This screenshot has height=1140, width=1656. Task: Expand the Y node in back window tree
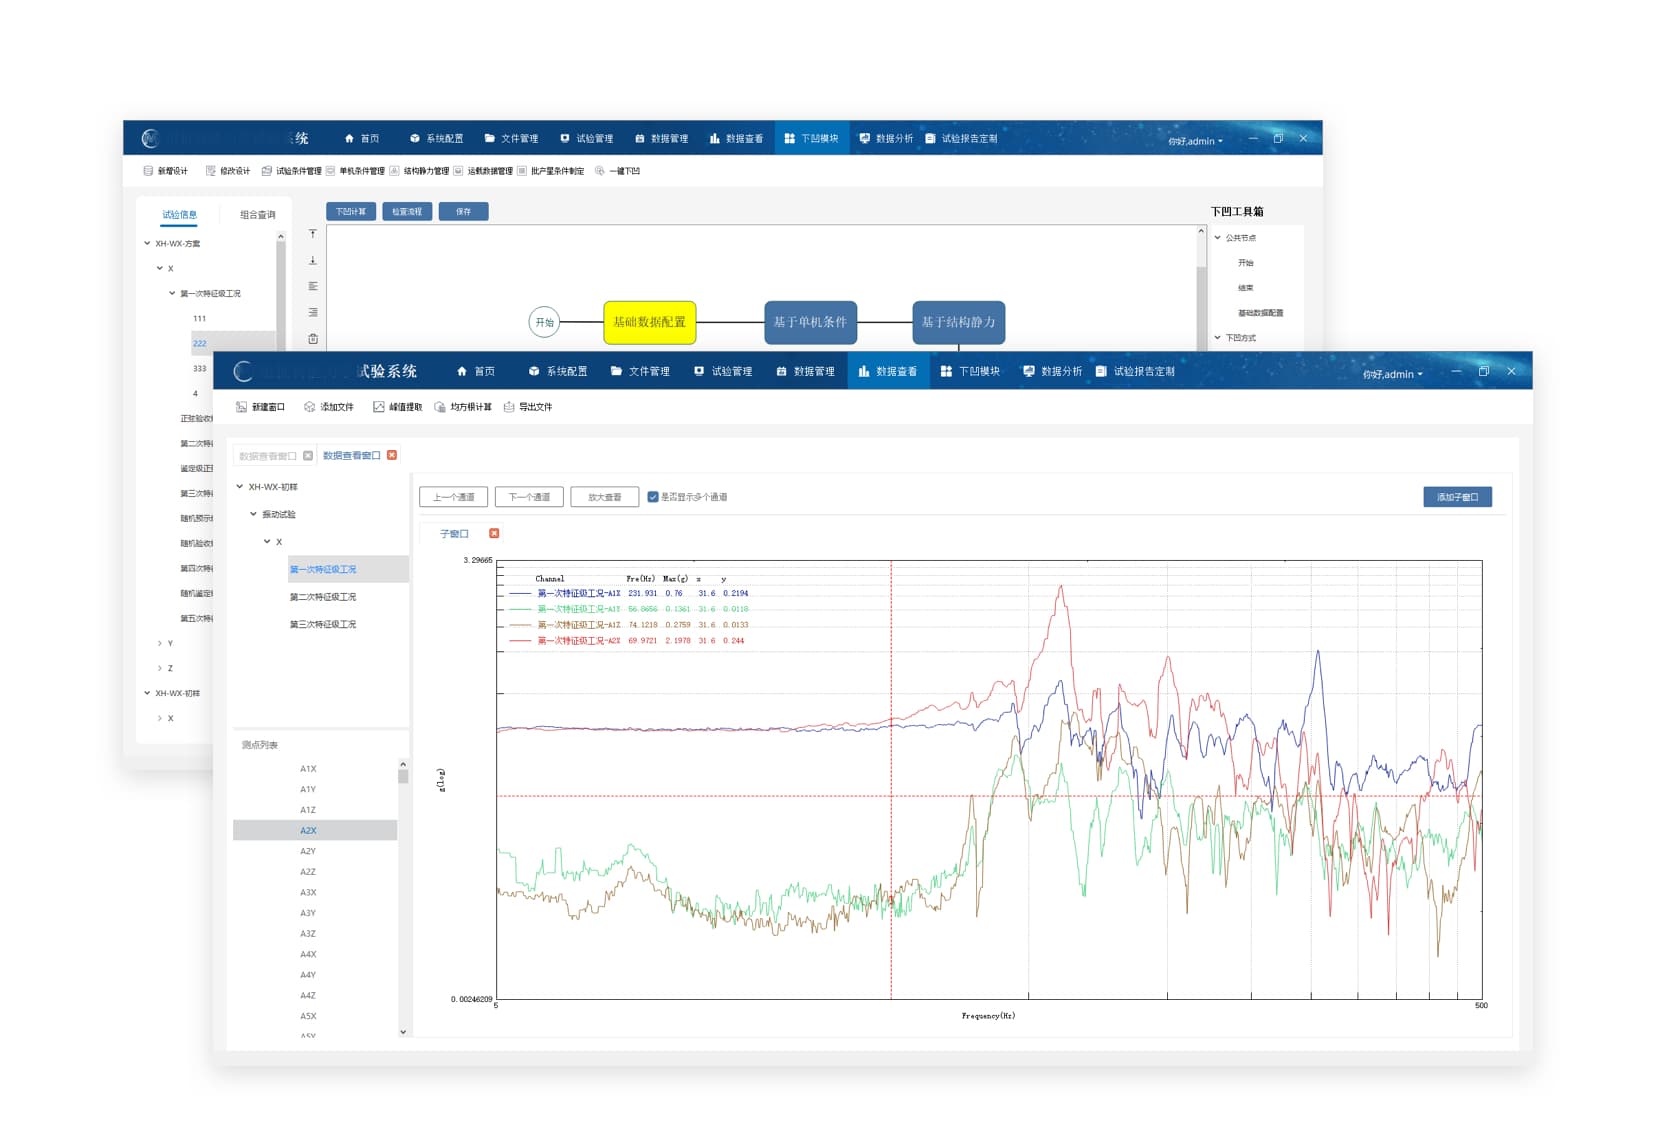pos(160,643)
